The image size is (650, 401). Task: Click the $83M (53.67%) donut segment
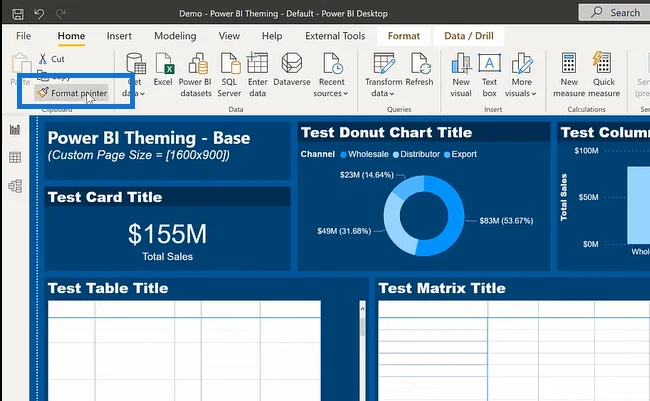pyautogui.click(x=454, y=216)
